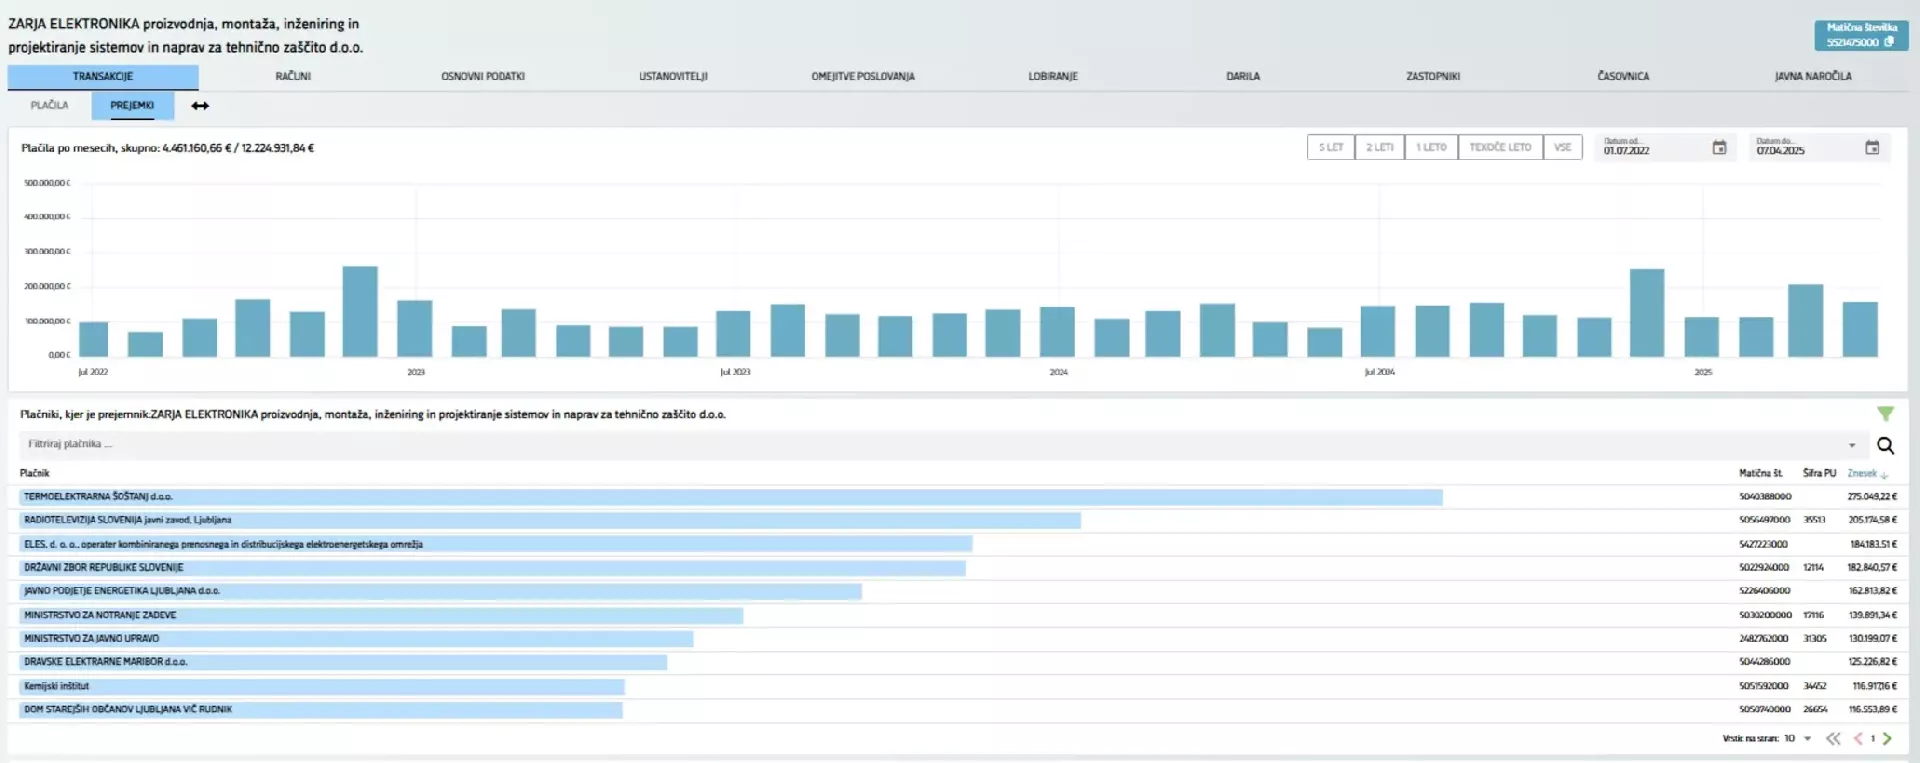The height and width of the screenshot is (763, 1920).
Task: Click the tallest bar near Jul 2022
Action: pyautogui.click(x=360, y=311)
